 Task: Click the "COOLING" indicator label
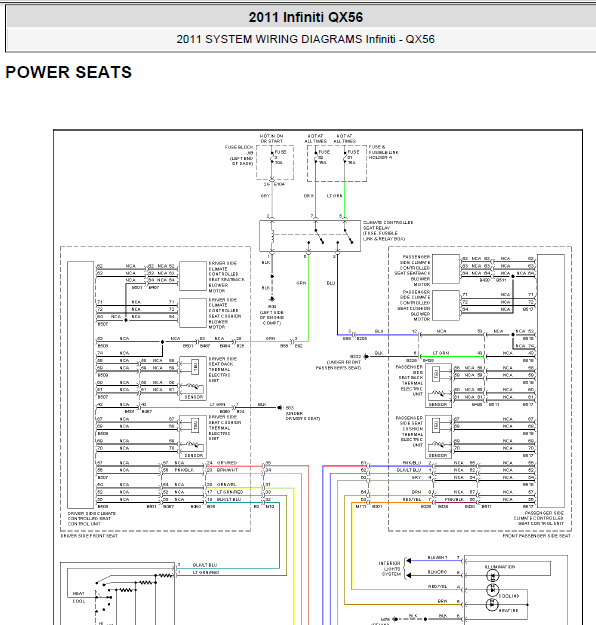(509, 596)
